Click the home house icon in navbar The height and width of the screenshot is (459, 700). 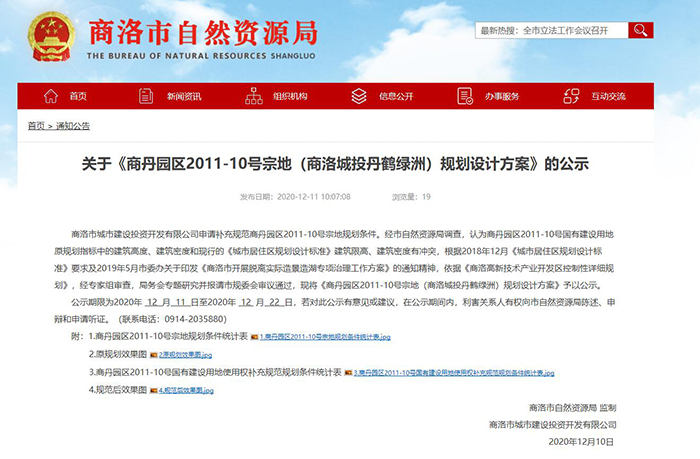click(x=51, y=96)
